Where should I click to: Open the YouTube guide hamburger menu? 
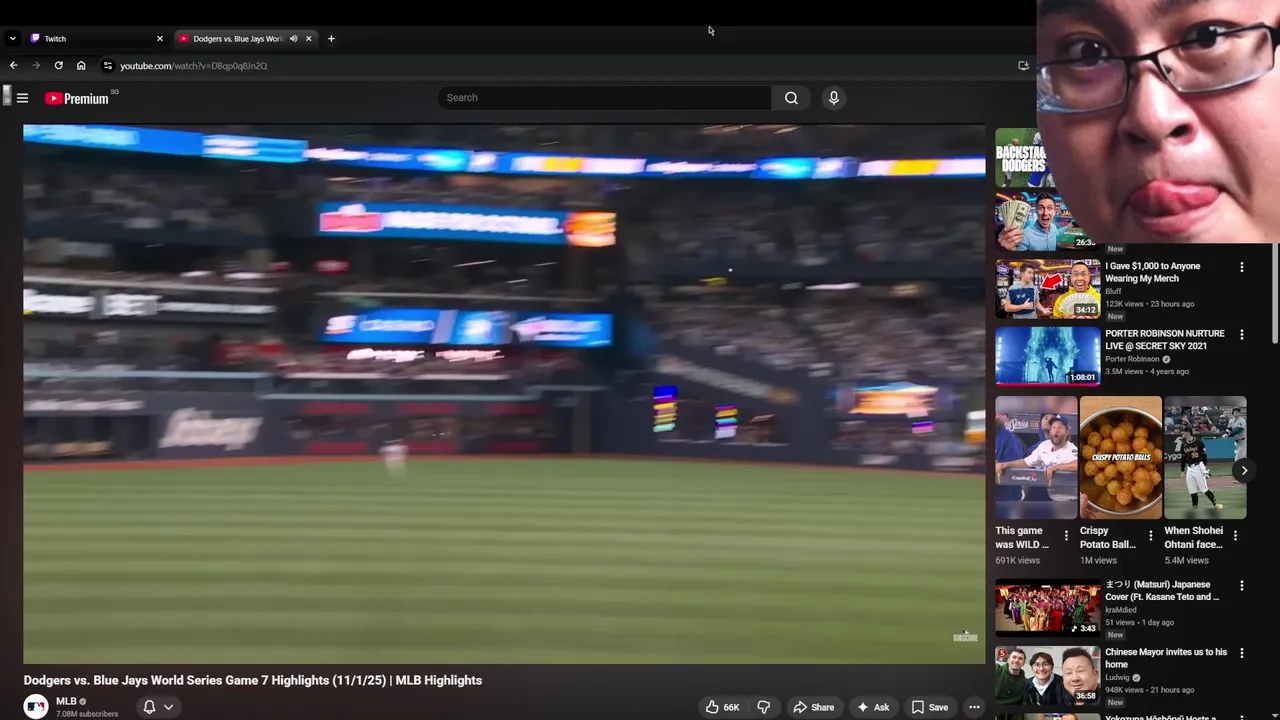pos(22,98)
